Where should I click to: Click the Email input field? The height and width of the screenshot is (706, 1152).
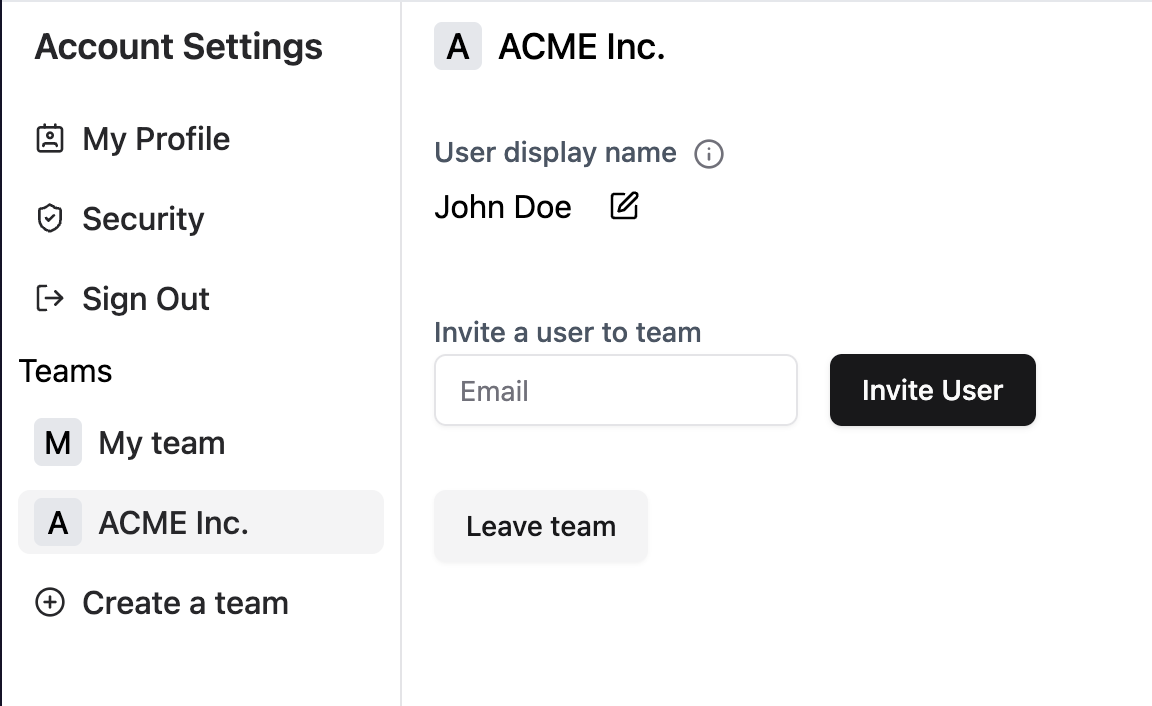615,390
